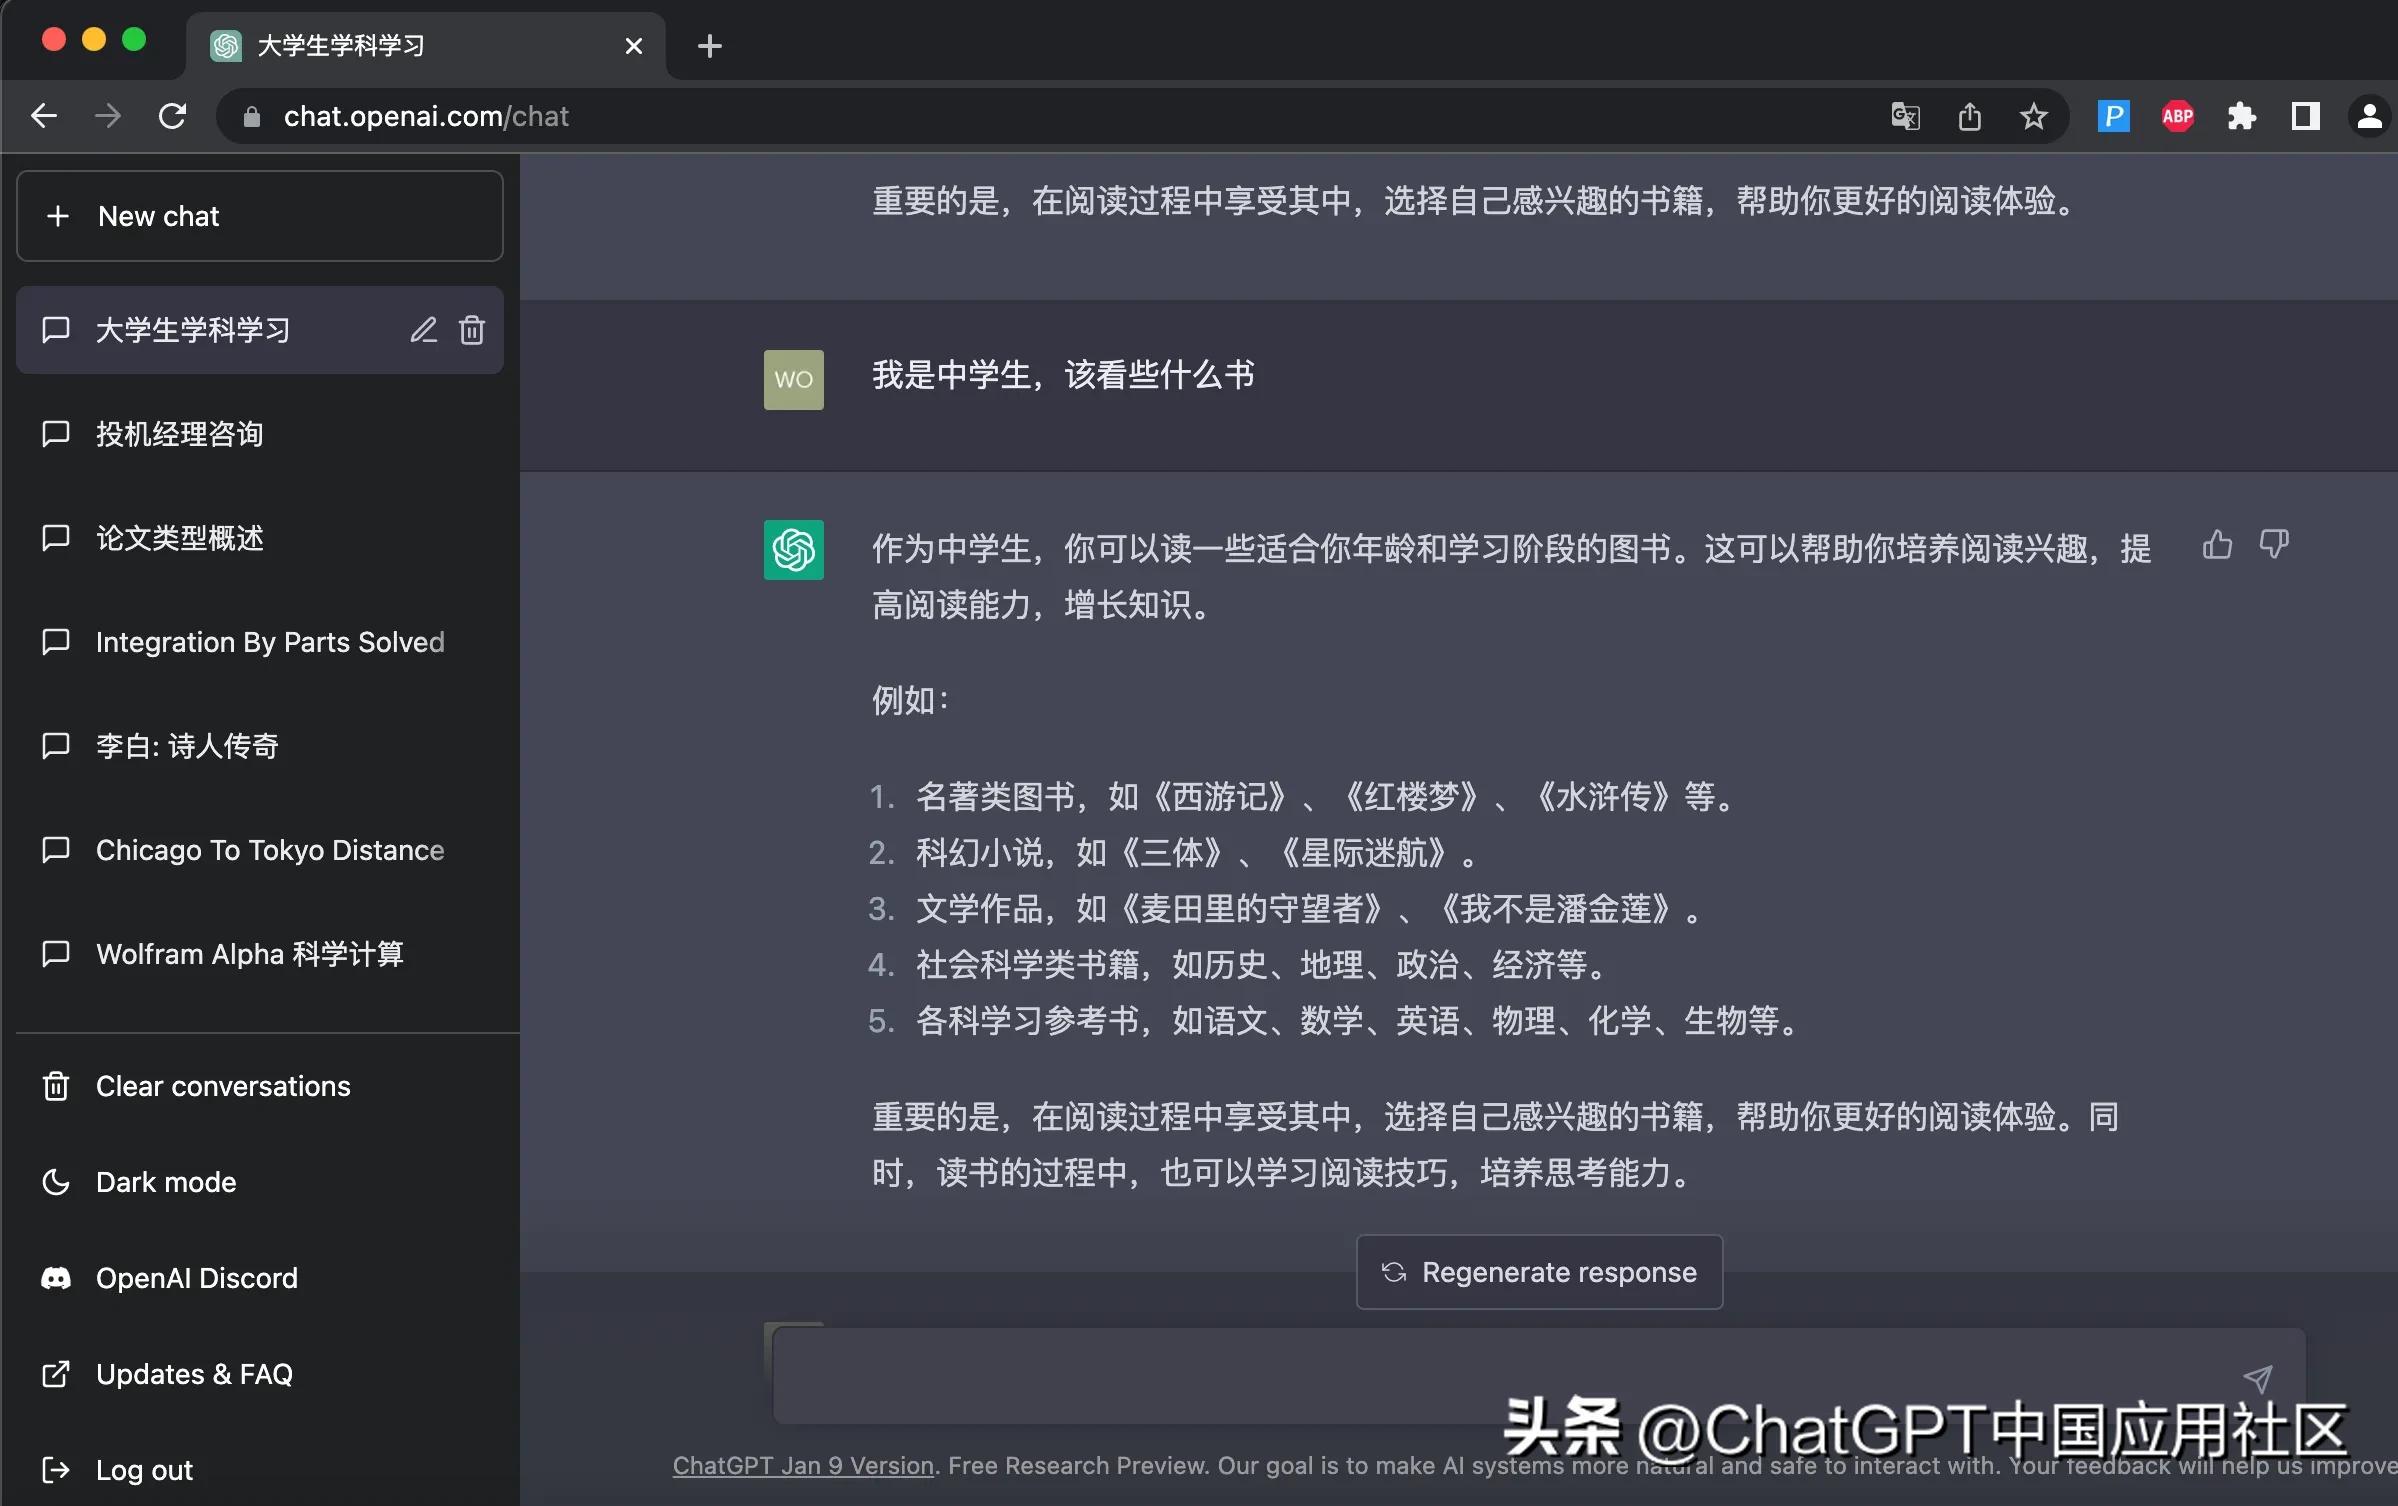Viewport: 2398px width, 1506px height.
Task: Select the 李白: 诗人传奇 conversation
Action: pyautogui.click(x=185, y=745)
